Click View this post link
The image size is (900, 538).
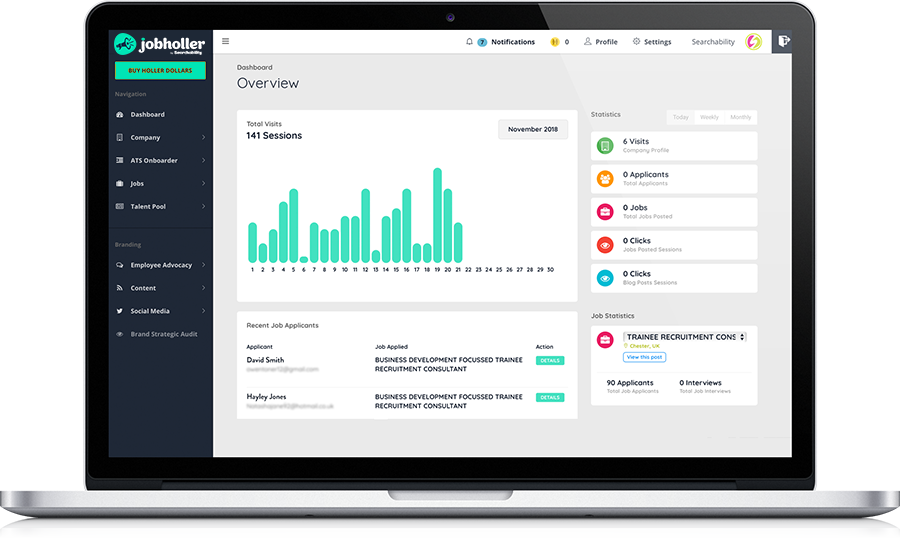[x=645, y=357]
